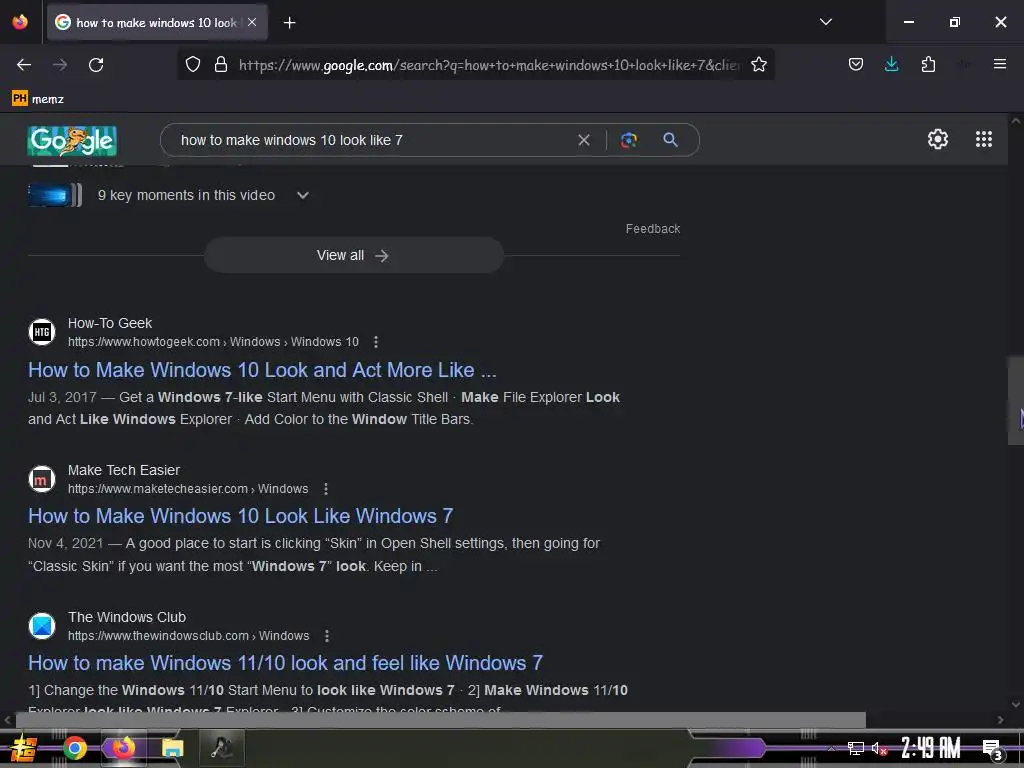
Task: Expand the 9 key moments chevron
Action: (x=302, y=195)
